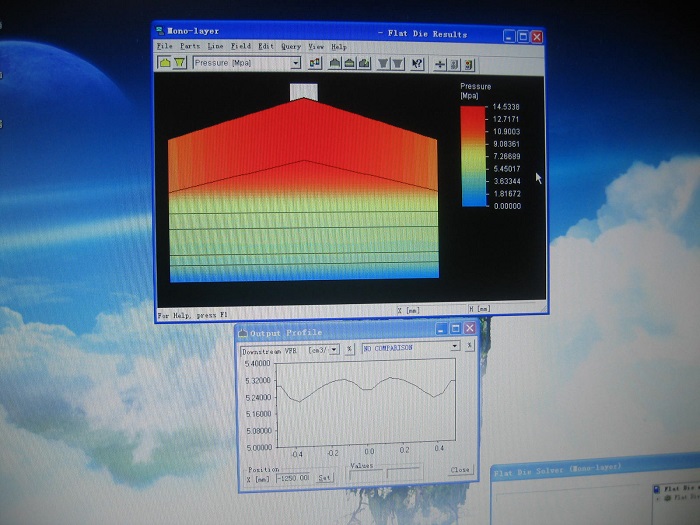Click the 'H [mm]' status bar field
This screenshot has width=700, height=525.
tap(479, 308)
